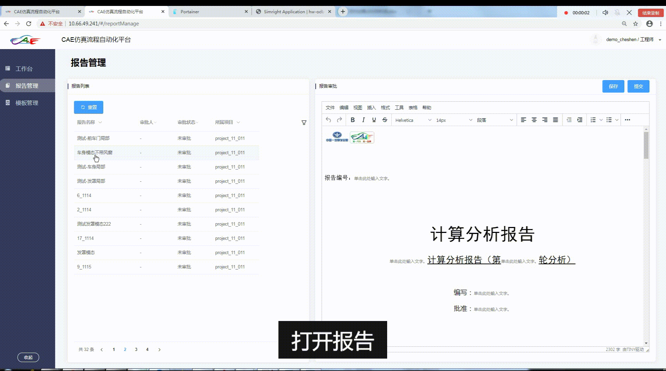Viewport: 666px width, 371px height.
Task: Align the text left in the editor
Action: (523, 120)
